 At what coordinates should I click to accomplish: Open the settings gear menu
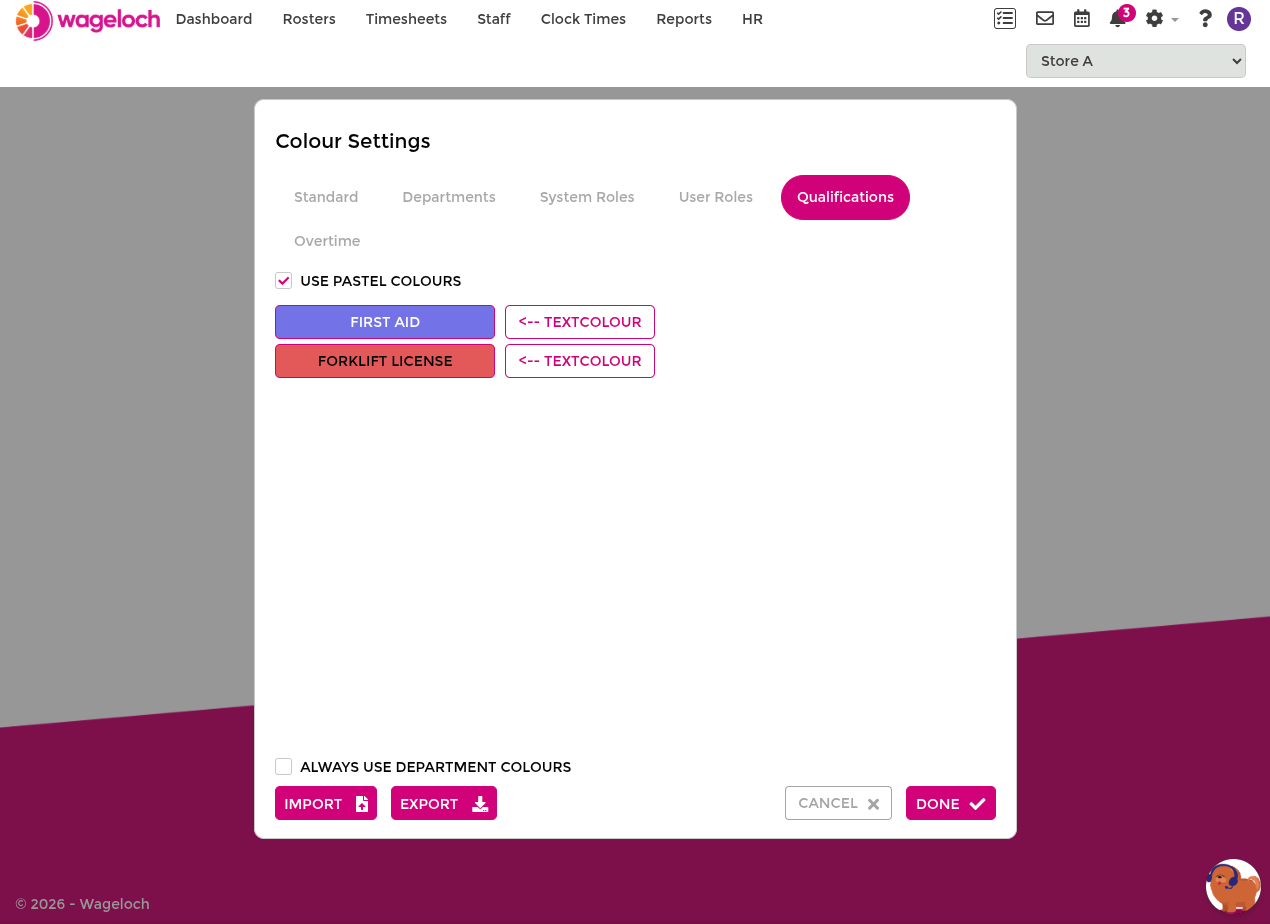click(1161, 18)
